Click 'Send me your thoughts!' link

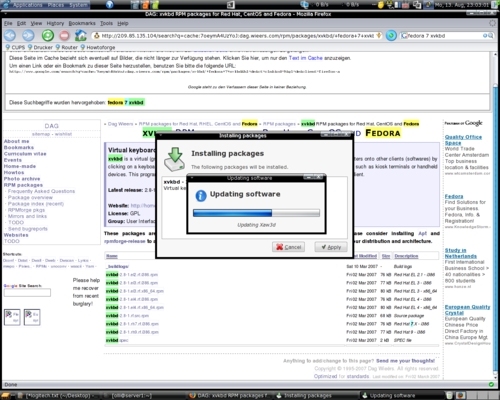point(405,361)
